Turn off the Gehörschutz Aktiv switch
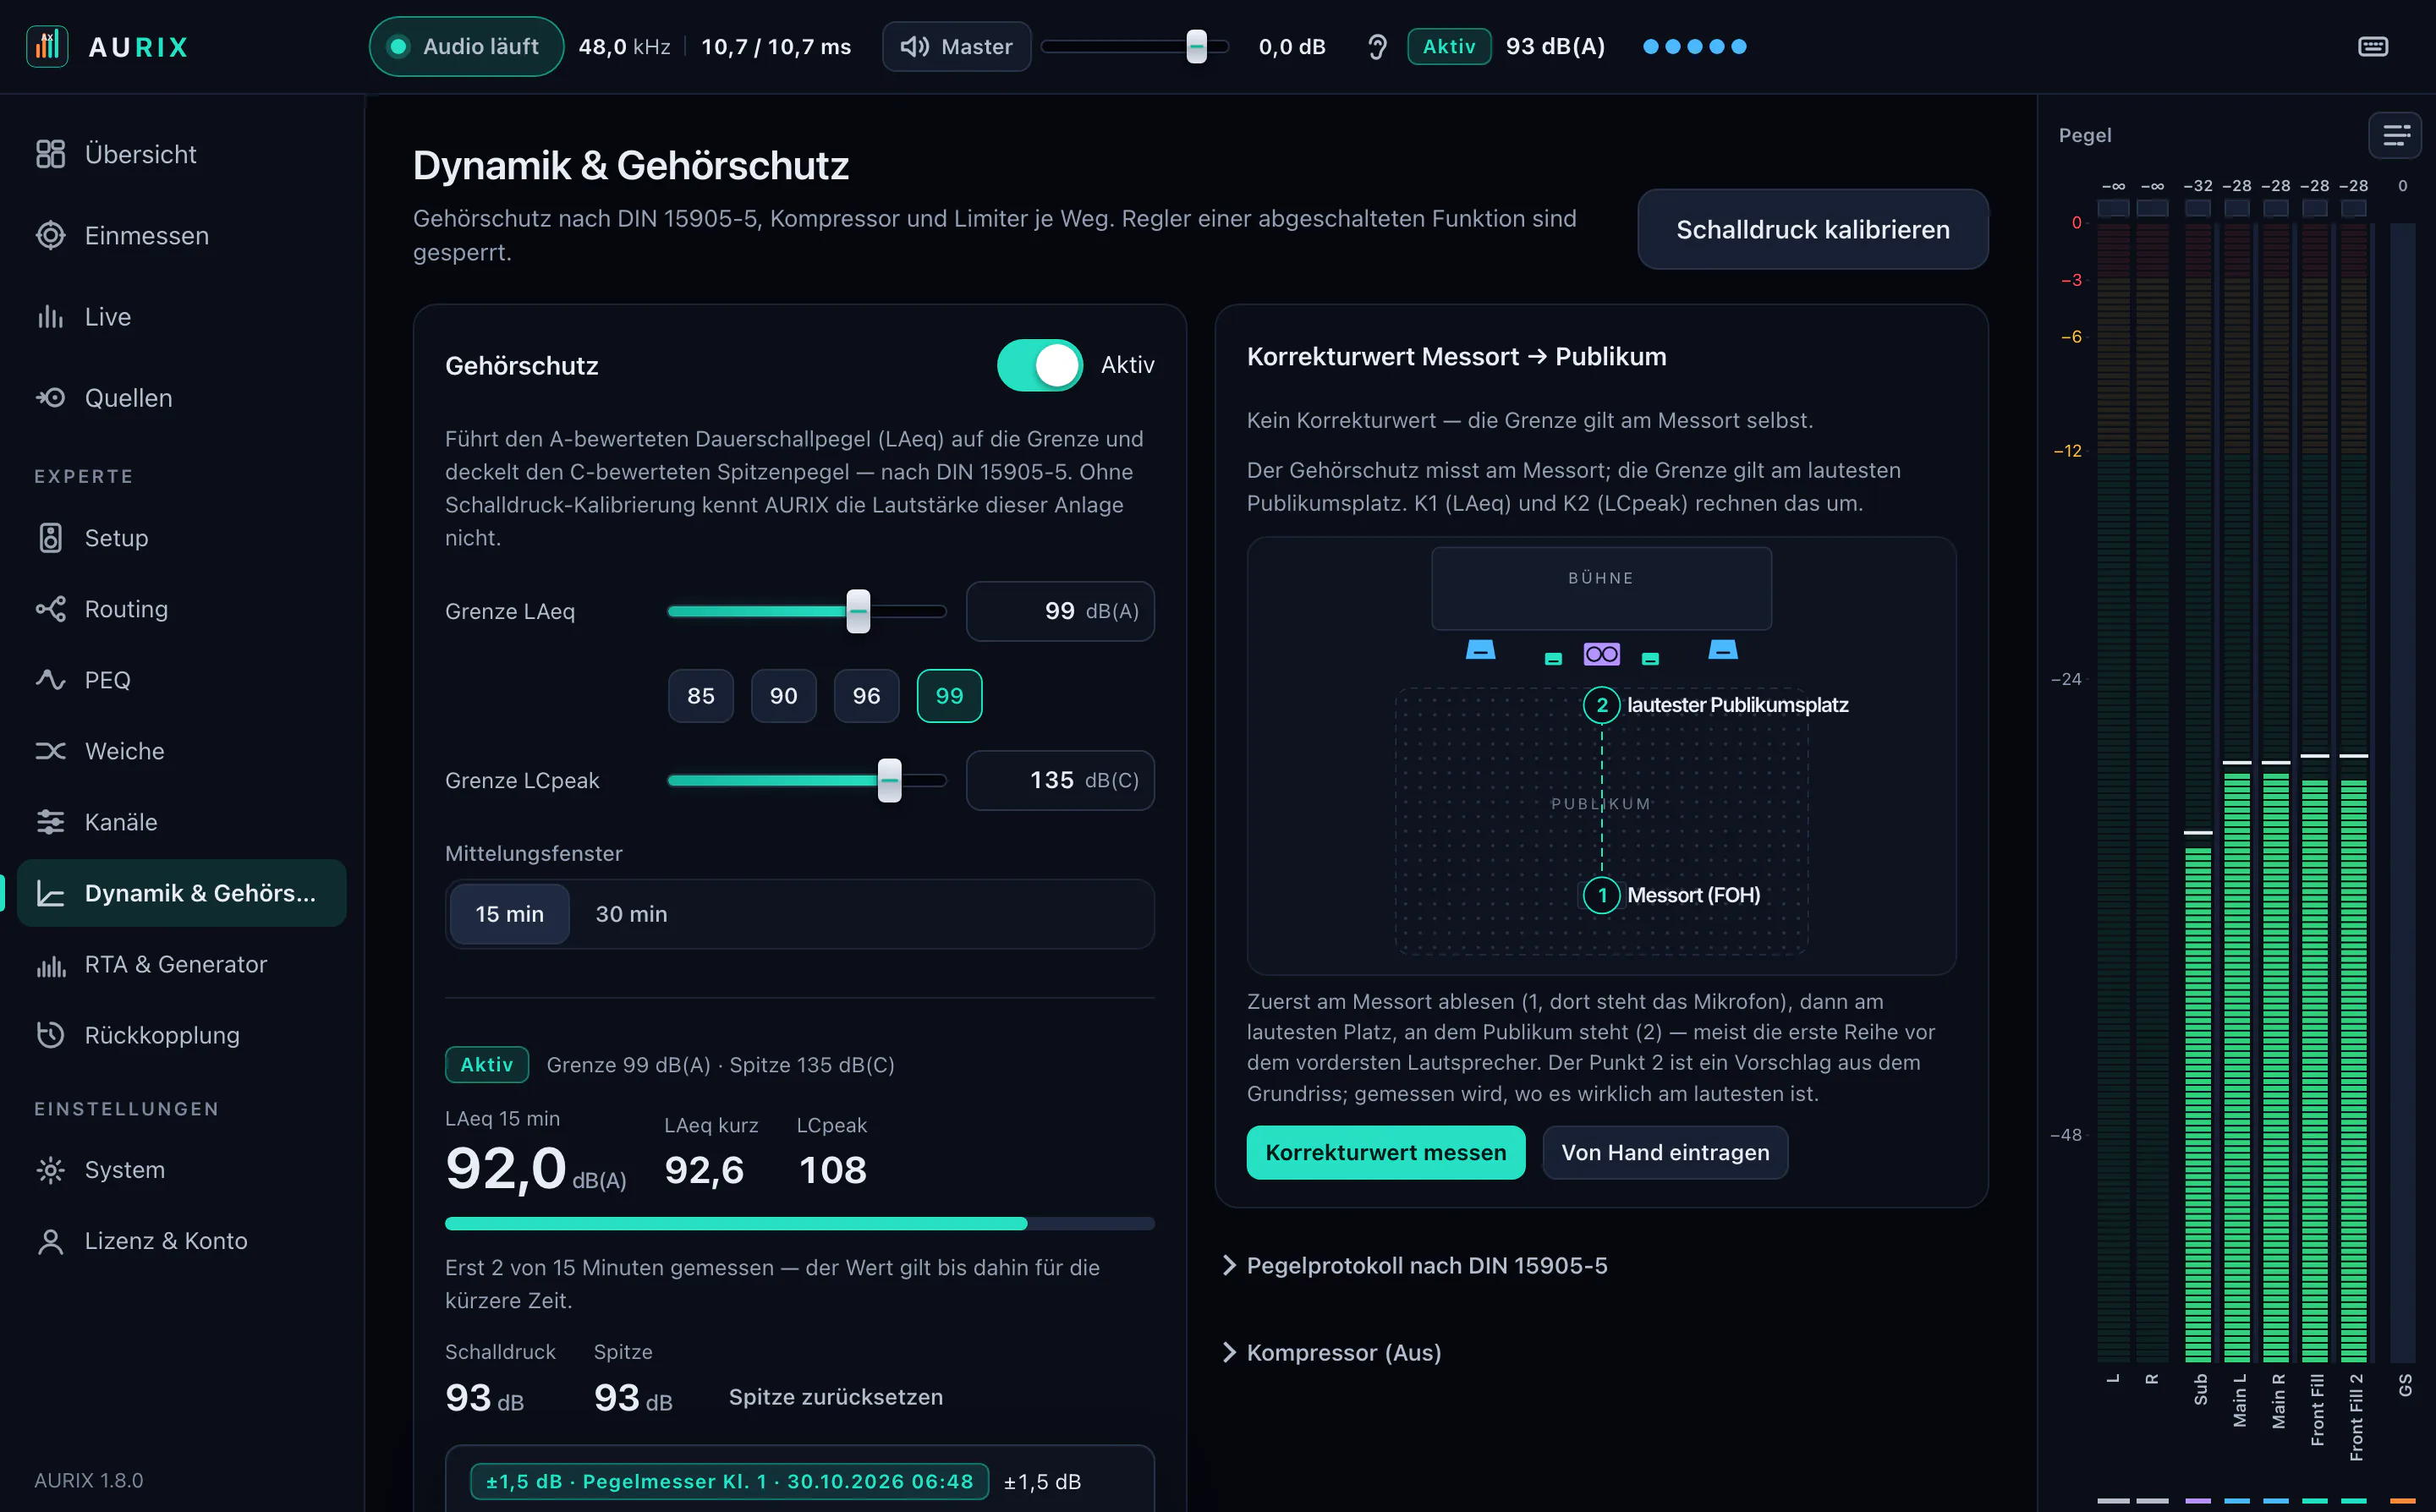 [1039, 365]
